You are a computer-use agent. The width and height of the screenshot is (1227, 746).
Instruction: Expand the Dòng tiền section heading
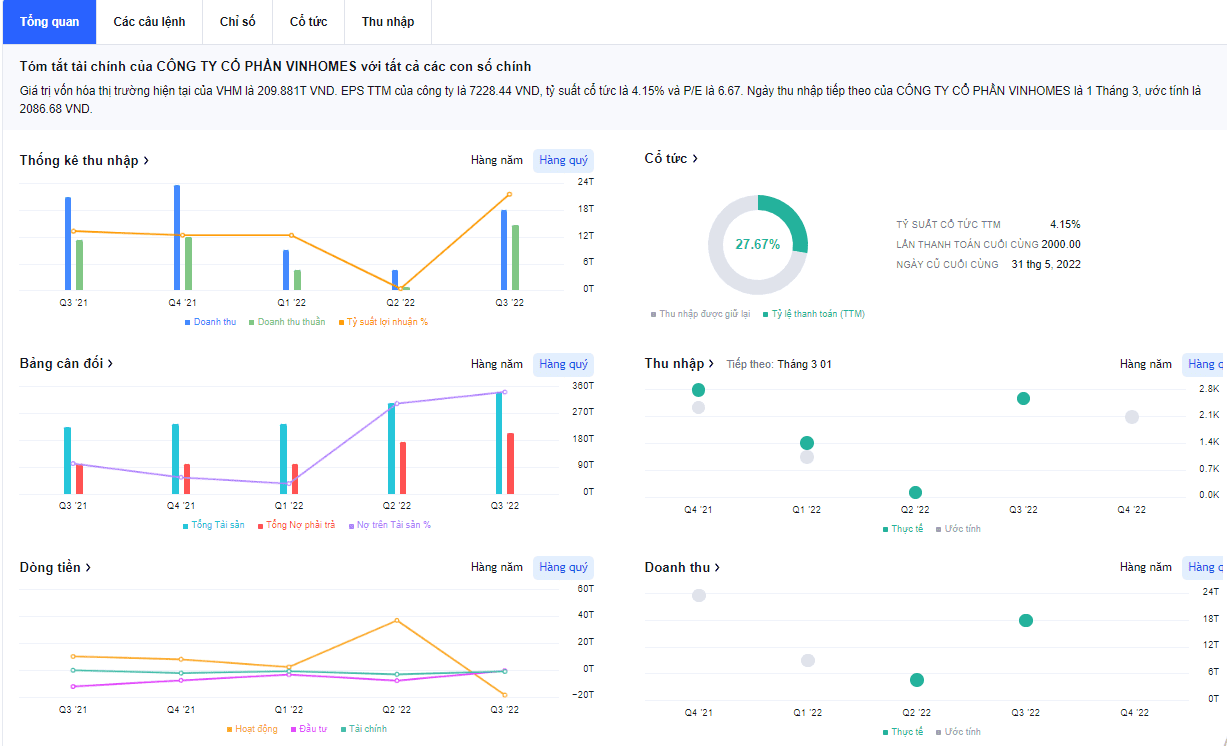(x=56, y=567)
